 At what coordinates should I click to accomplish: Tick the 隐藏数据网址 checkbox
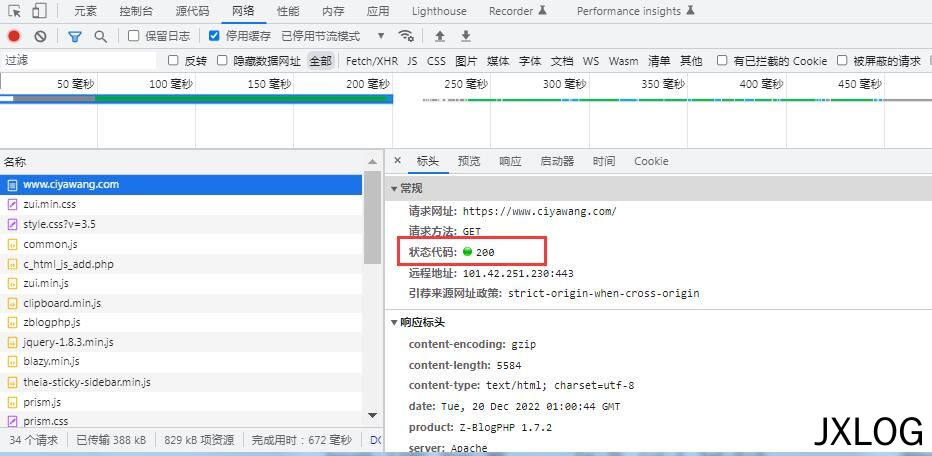(x=222, y=60)
